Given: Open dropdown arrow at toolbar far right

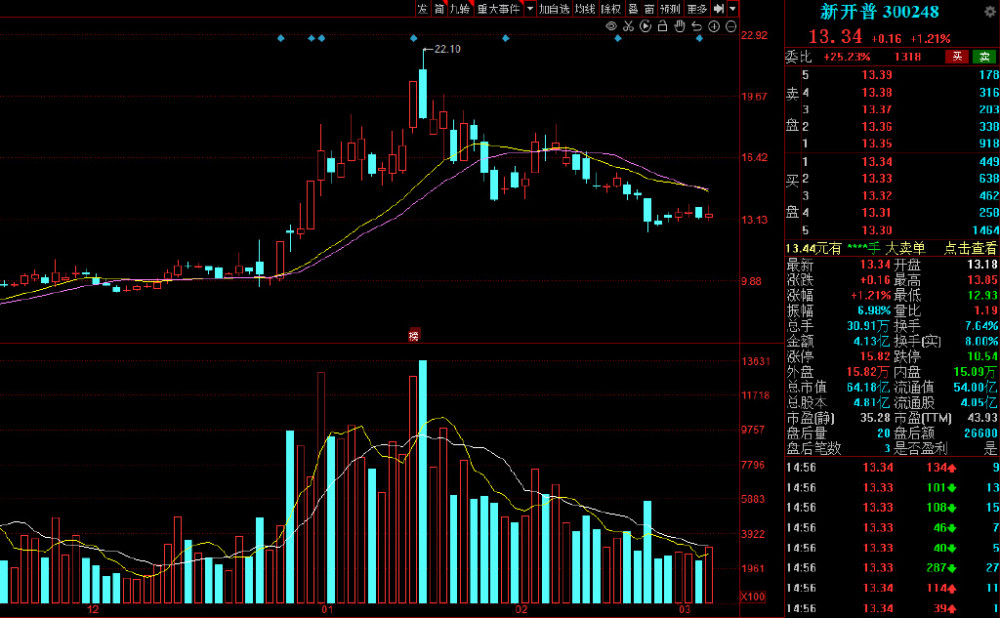Looking at the screenshot, I should tap(733, 8).
